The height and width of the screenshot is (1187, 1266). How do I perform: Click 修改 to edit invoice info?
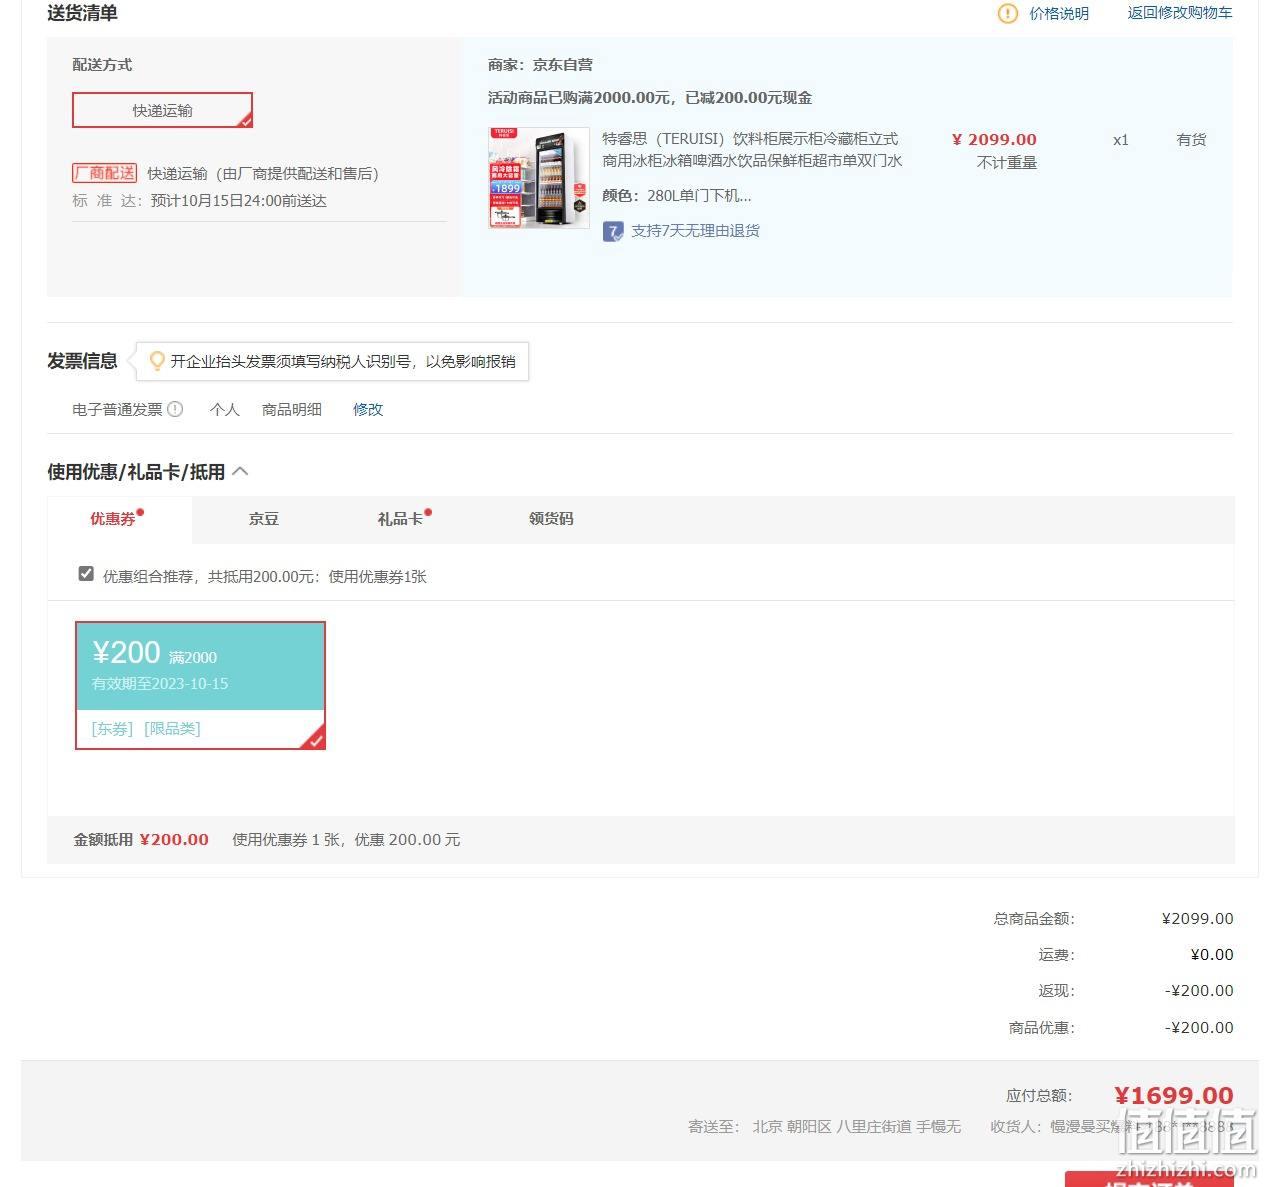pyautogui.click(x=368, y=409)
